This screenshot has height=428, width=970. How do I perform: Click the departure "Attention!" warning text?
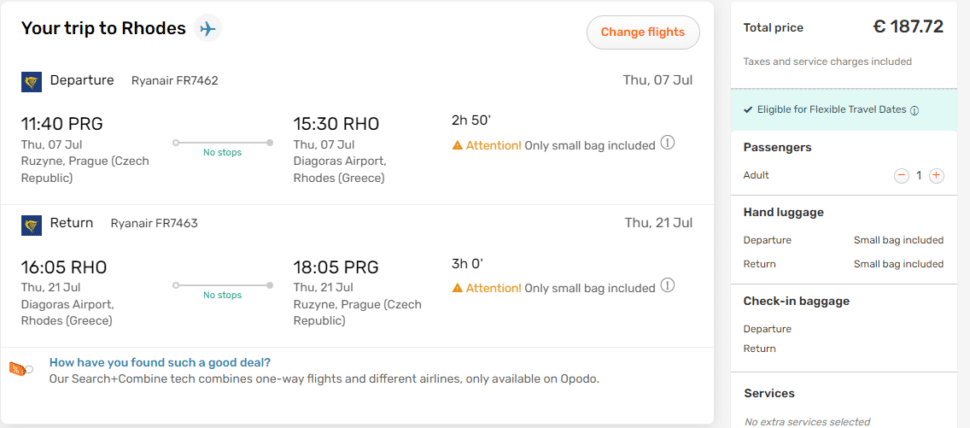[494, 146]
